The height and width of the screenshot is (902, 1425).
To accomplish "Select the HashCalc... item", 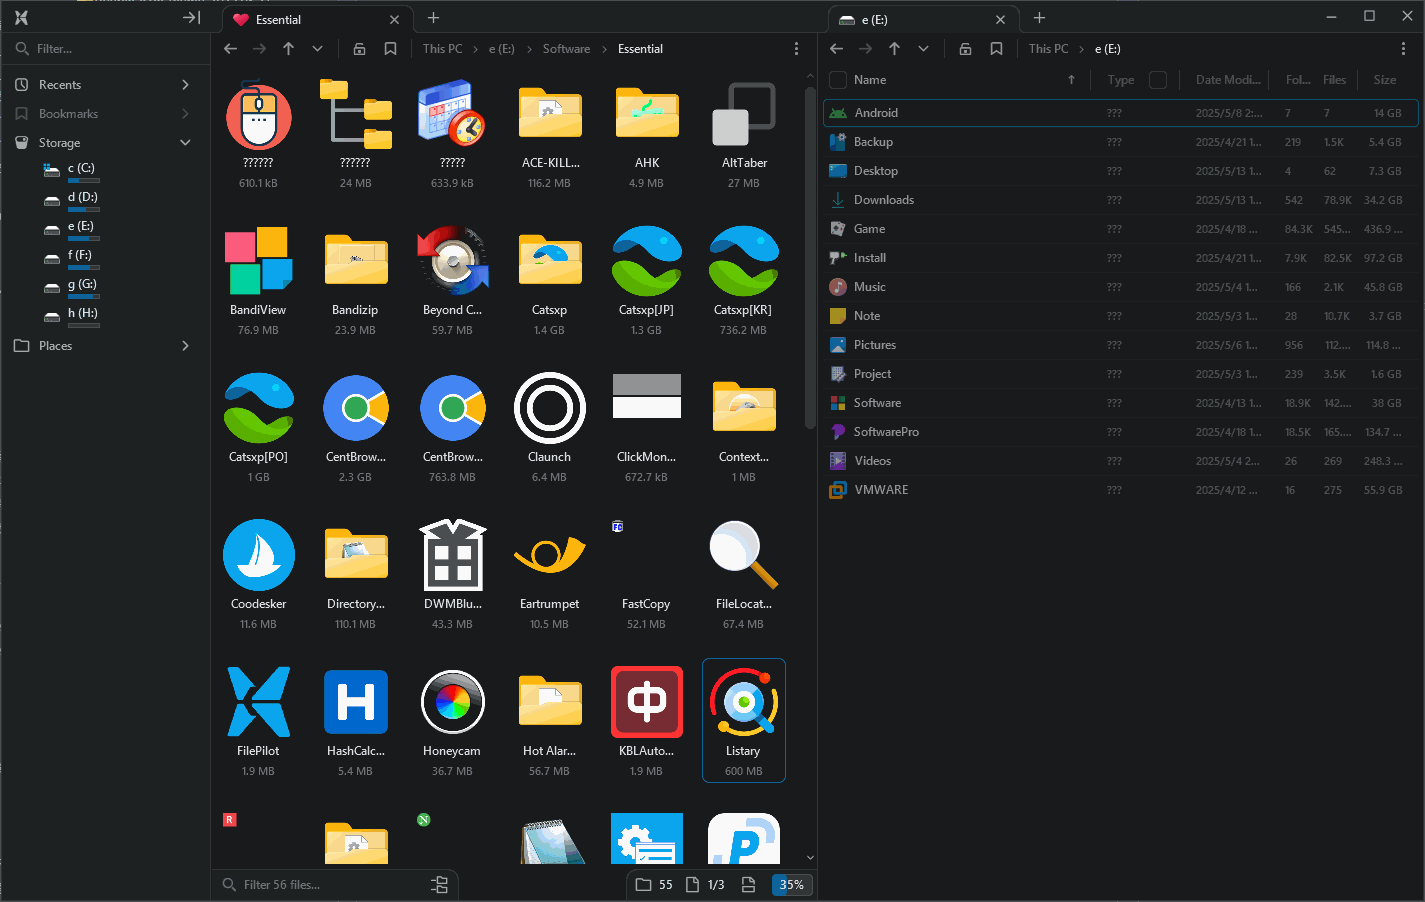I will 355,721.
